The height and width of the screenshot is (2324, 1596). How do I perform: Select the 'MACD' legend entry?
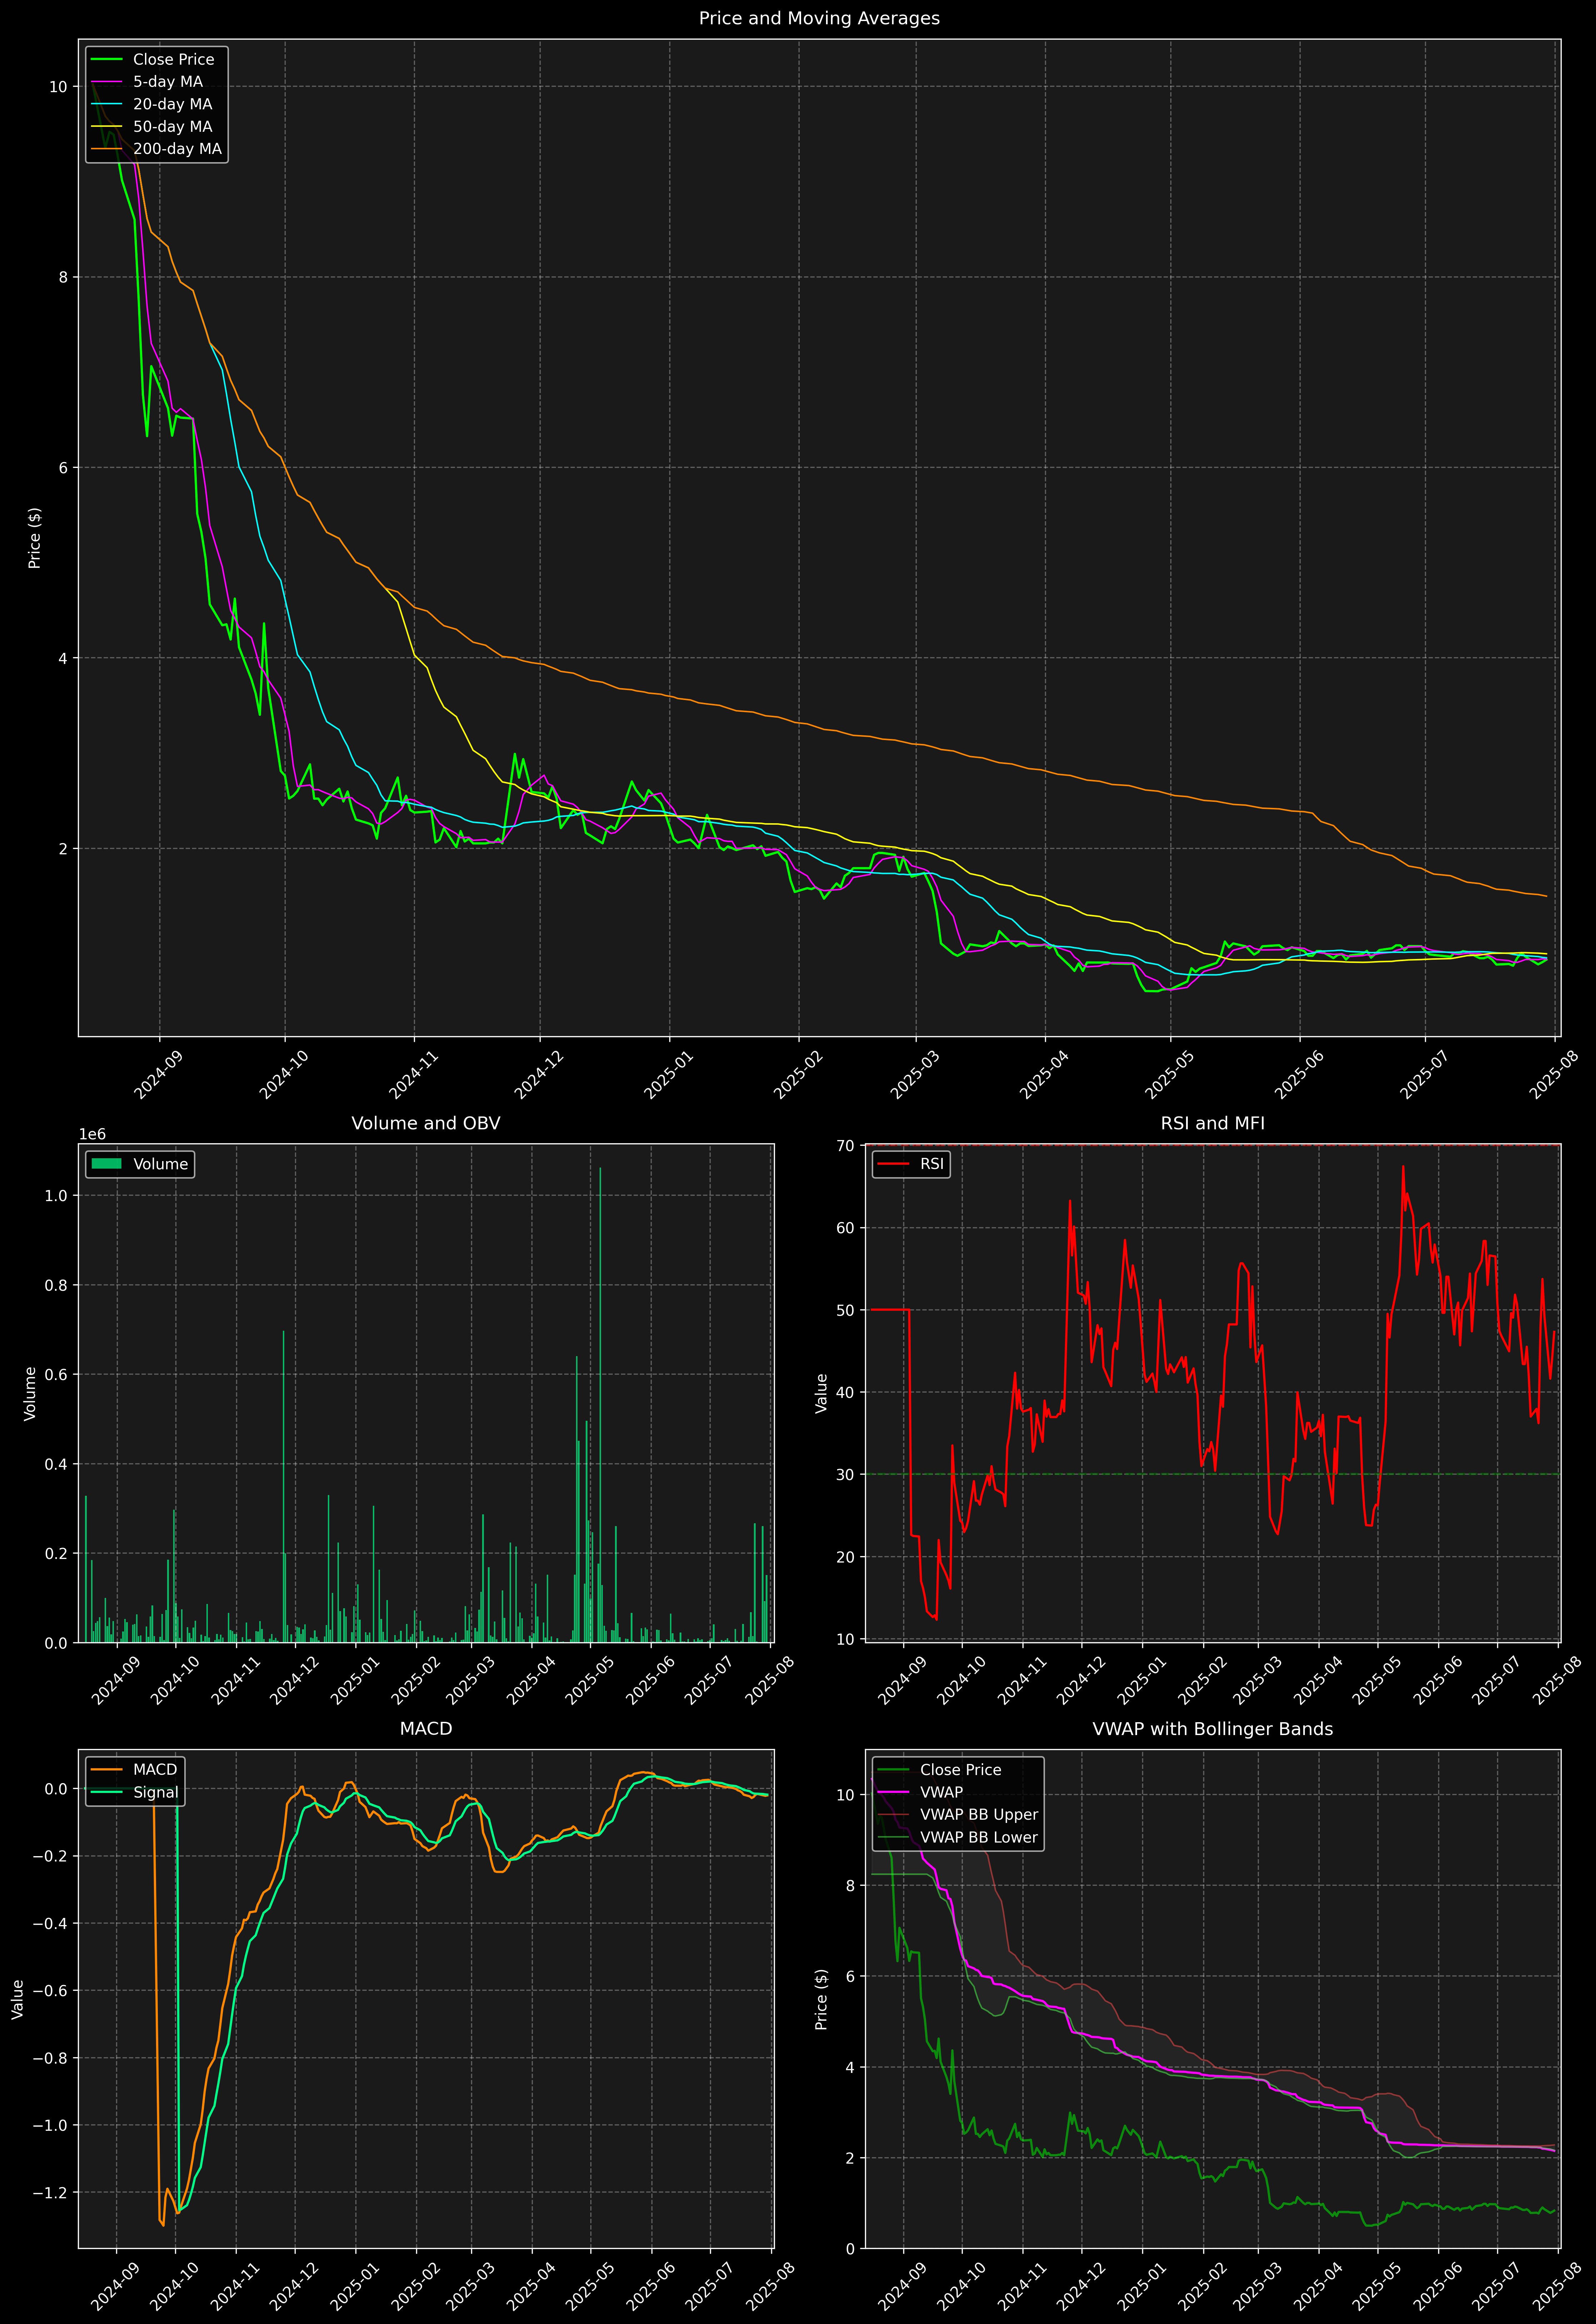[x=155, y=1770]
